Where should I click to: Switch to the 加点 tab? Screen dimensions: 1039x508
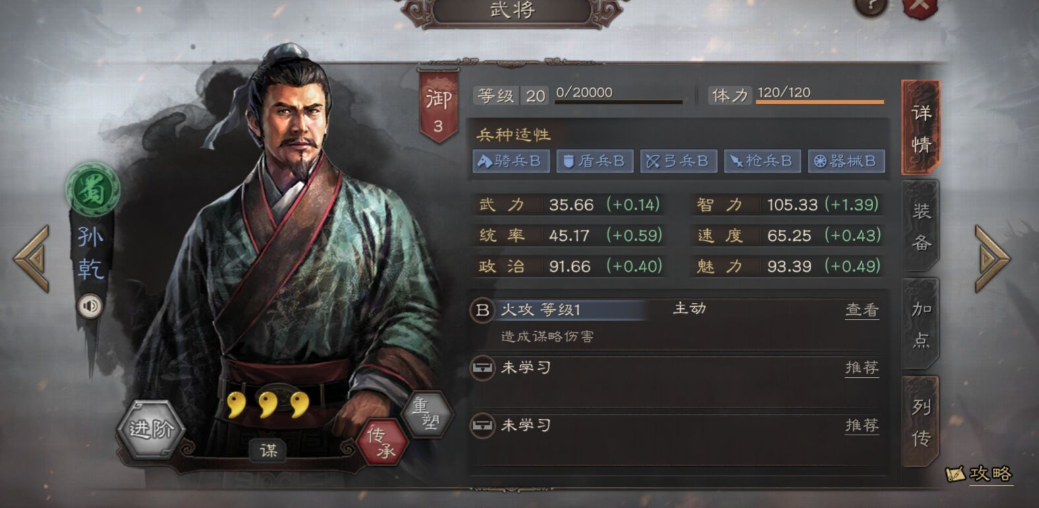click(x=921, y=324)
